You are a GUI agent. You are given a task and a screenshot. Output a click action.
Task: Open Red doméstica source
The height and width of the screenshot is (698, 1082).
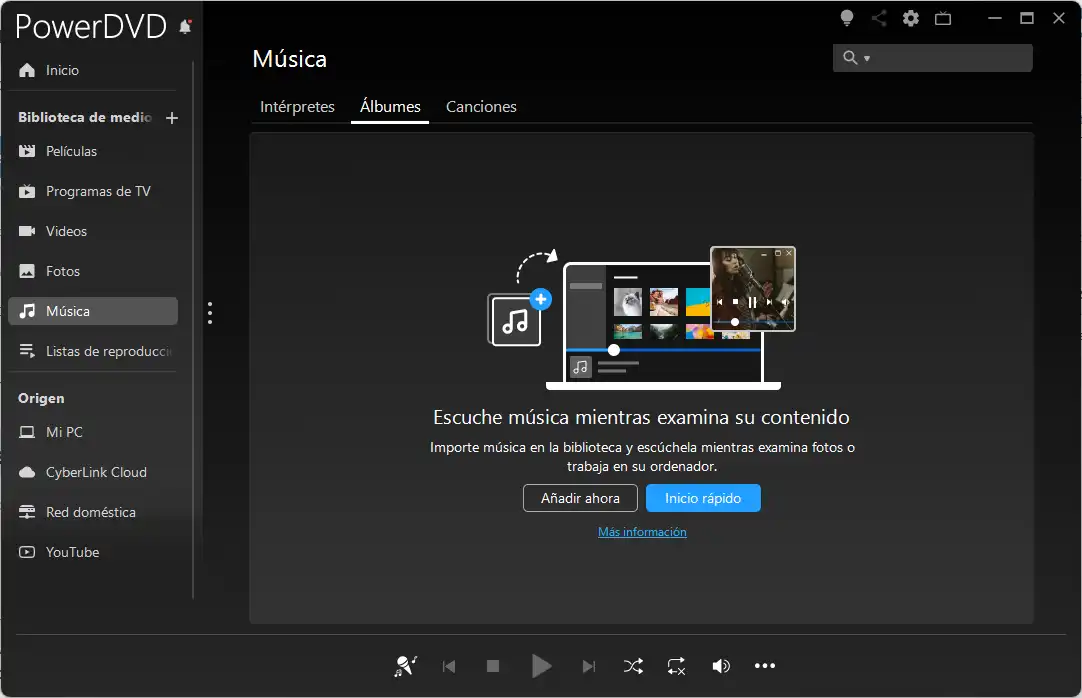coord(92,512)
